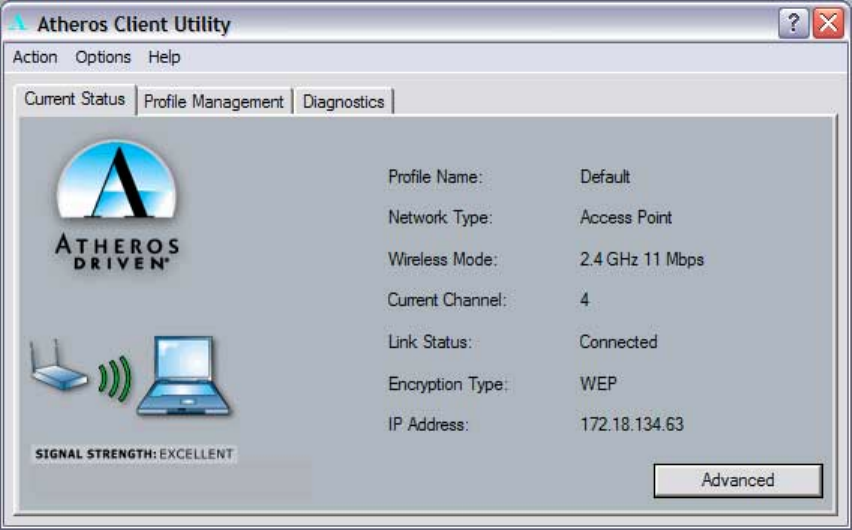Open the Action menu

35,57
